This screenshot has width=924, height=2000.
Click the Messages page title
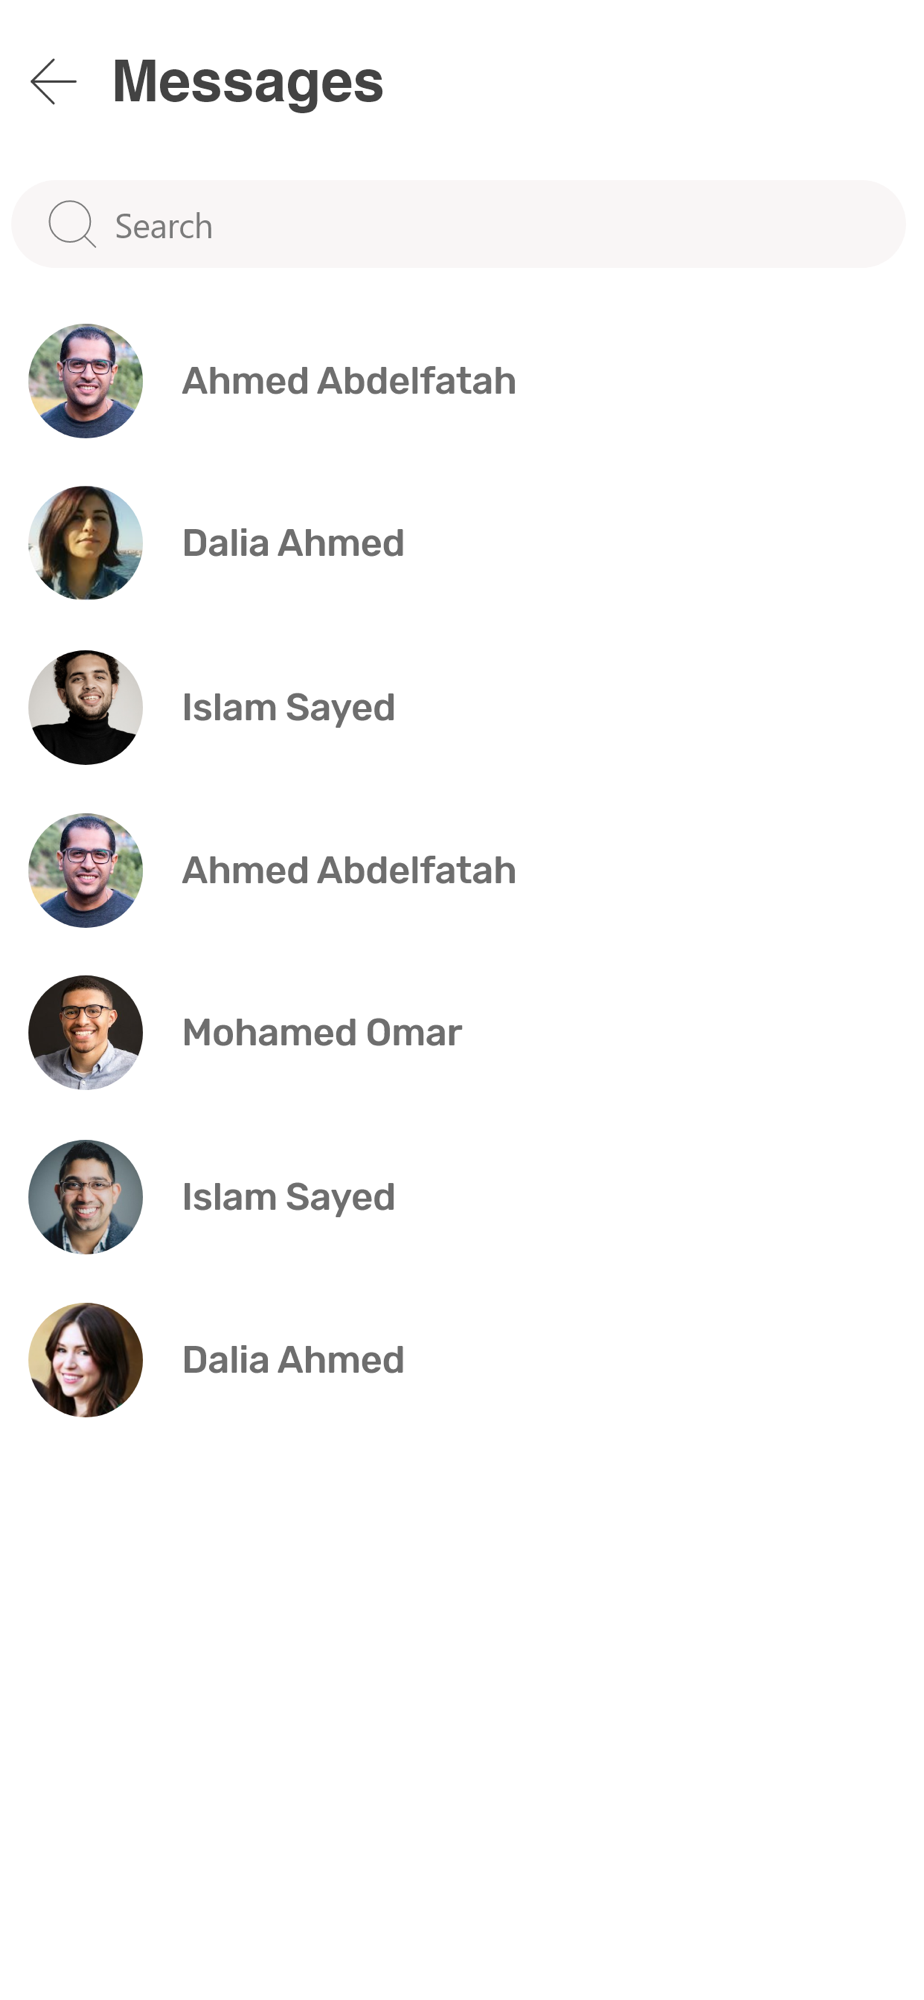248,82
